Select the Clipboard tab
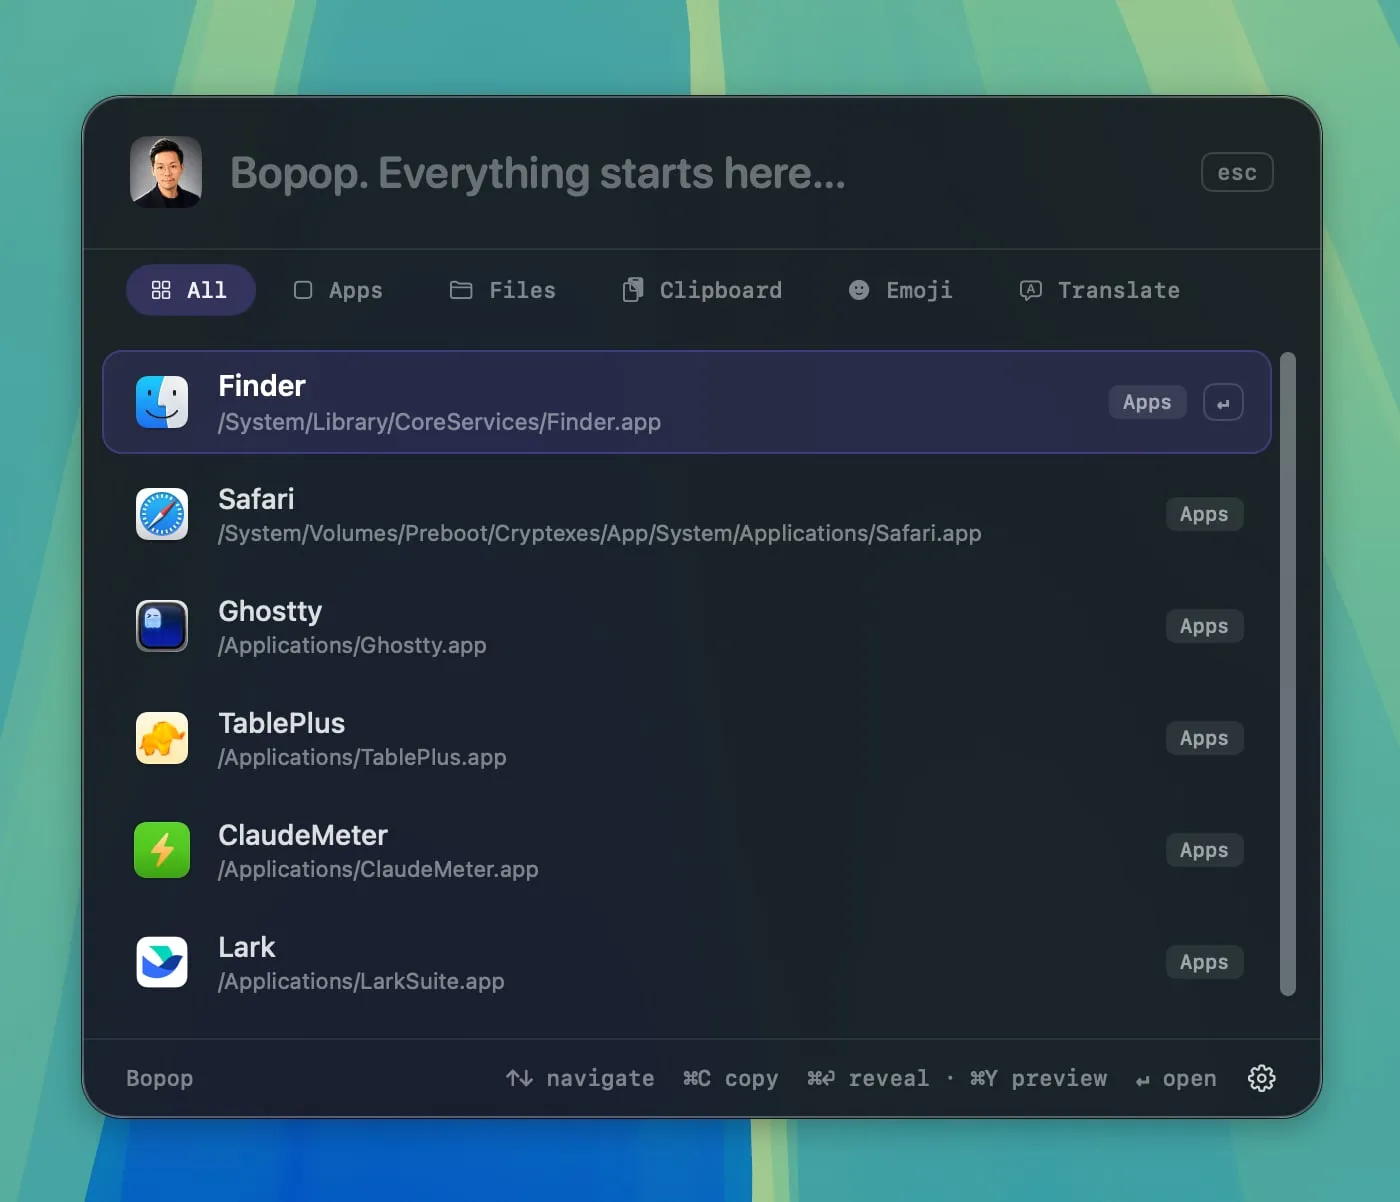Viewport: 1400px width, 1202px height. (702, 290)
